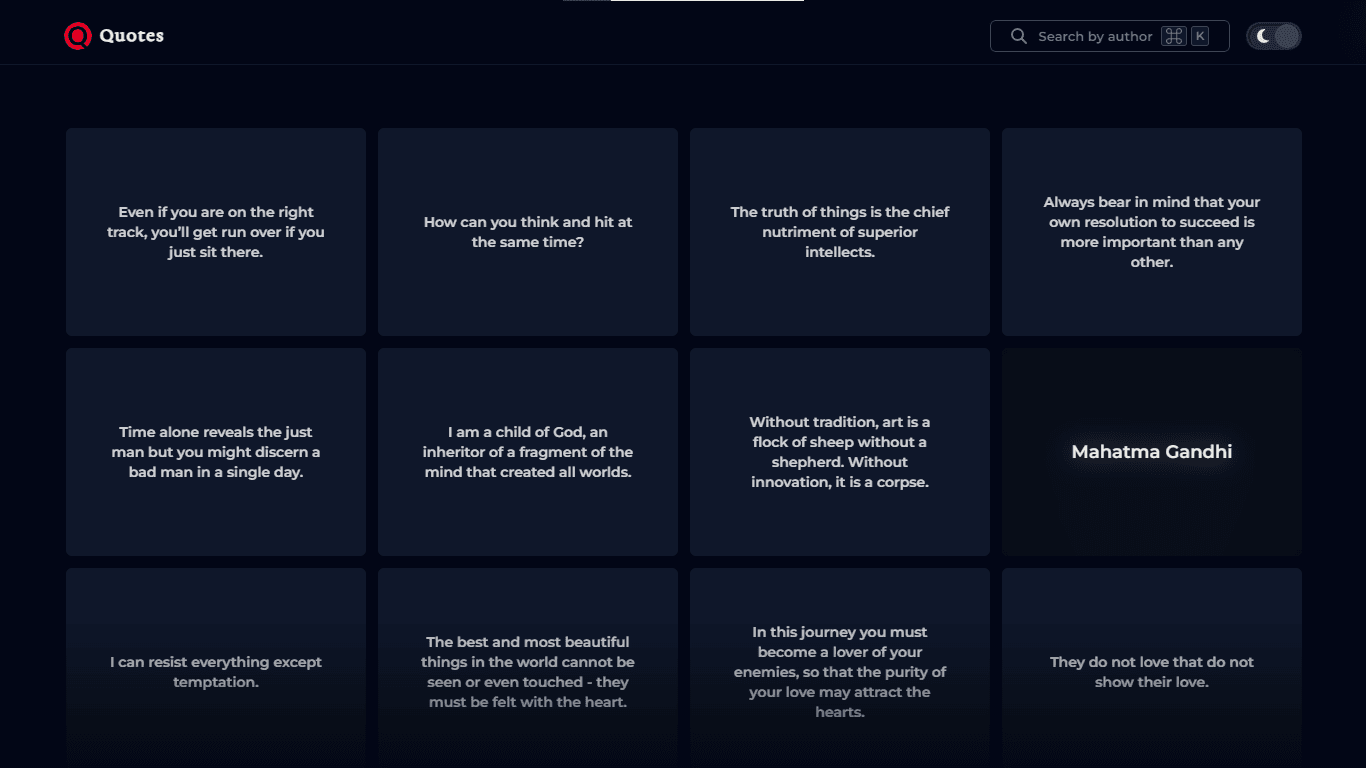
Task: Select the 'They do not love' card
Action: pyautogui.click(x=1151, y=672)
